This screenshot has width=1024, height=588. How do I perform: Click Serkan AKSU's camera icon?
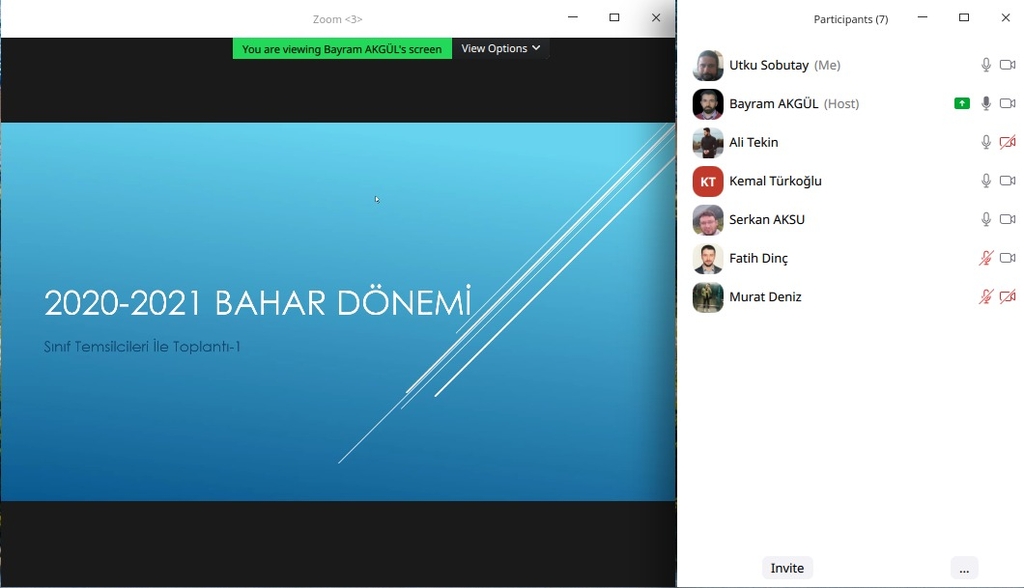click(x=1008, y=219)
